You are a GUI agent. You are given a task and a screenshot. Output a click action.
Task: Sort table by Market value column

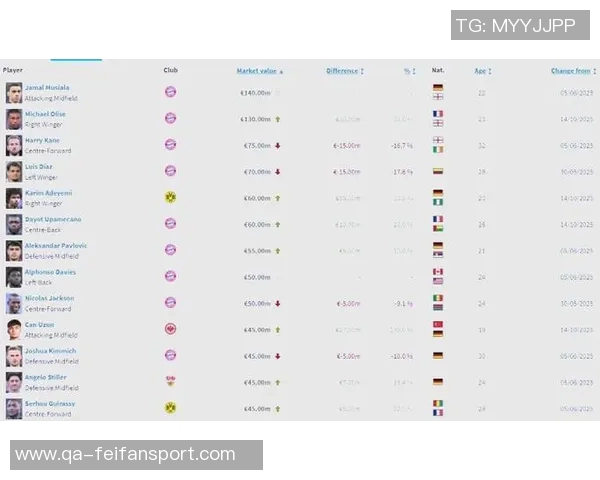click(258, 71)
